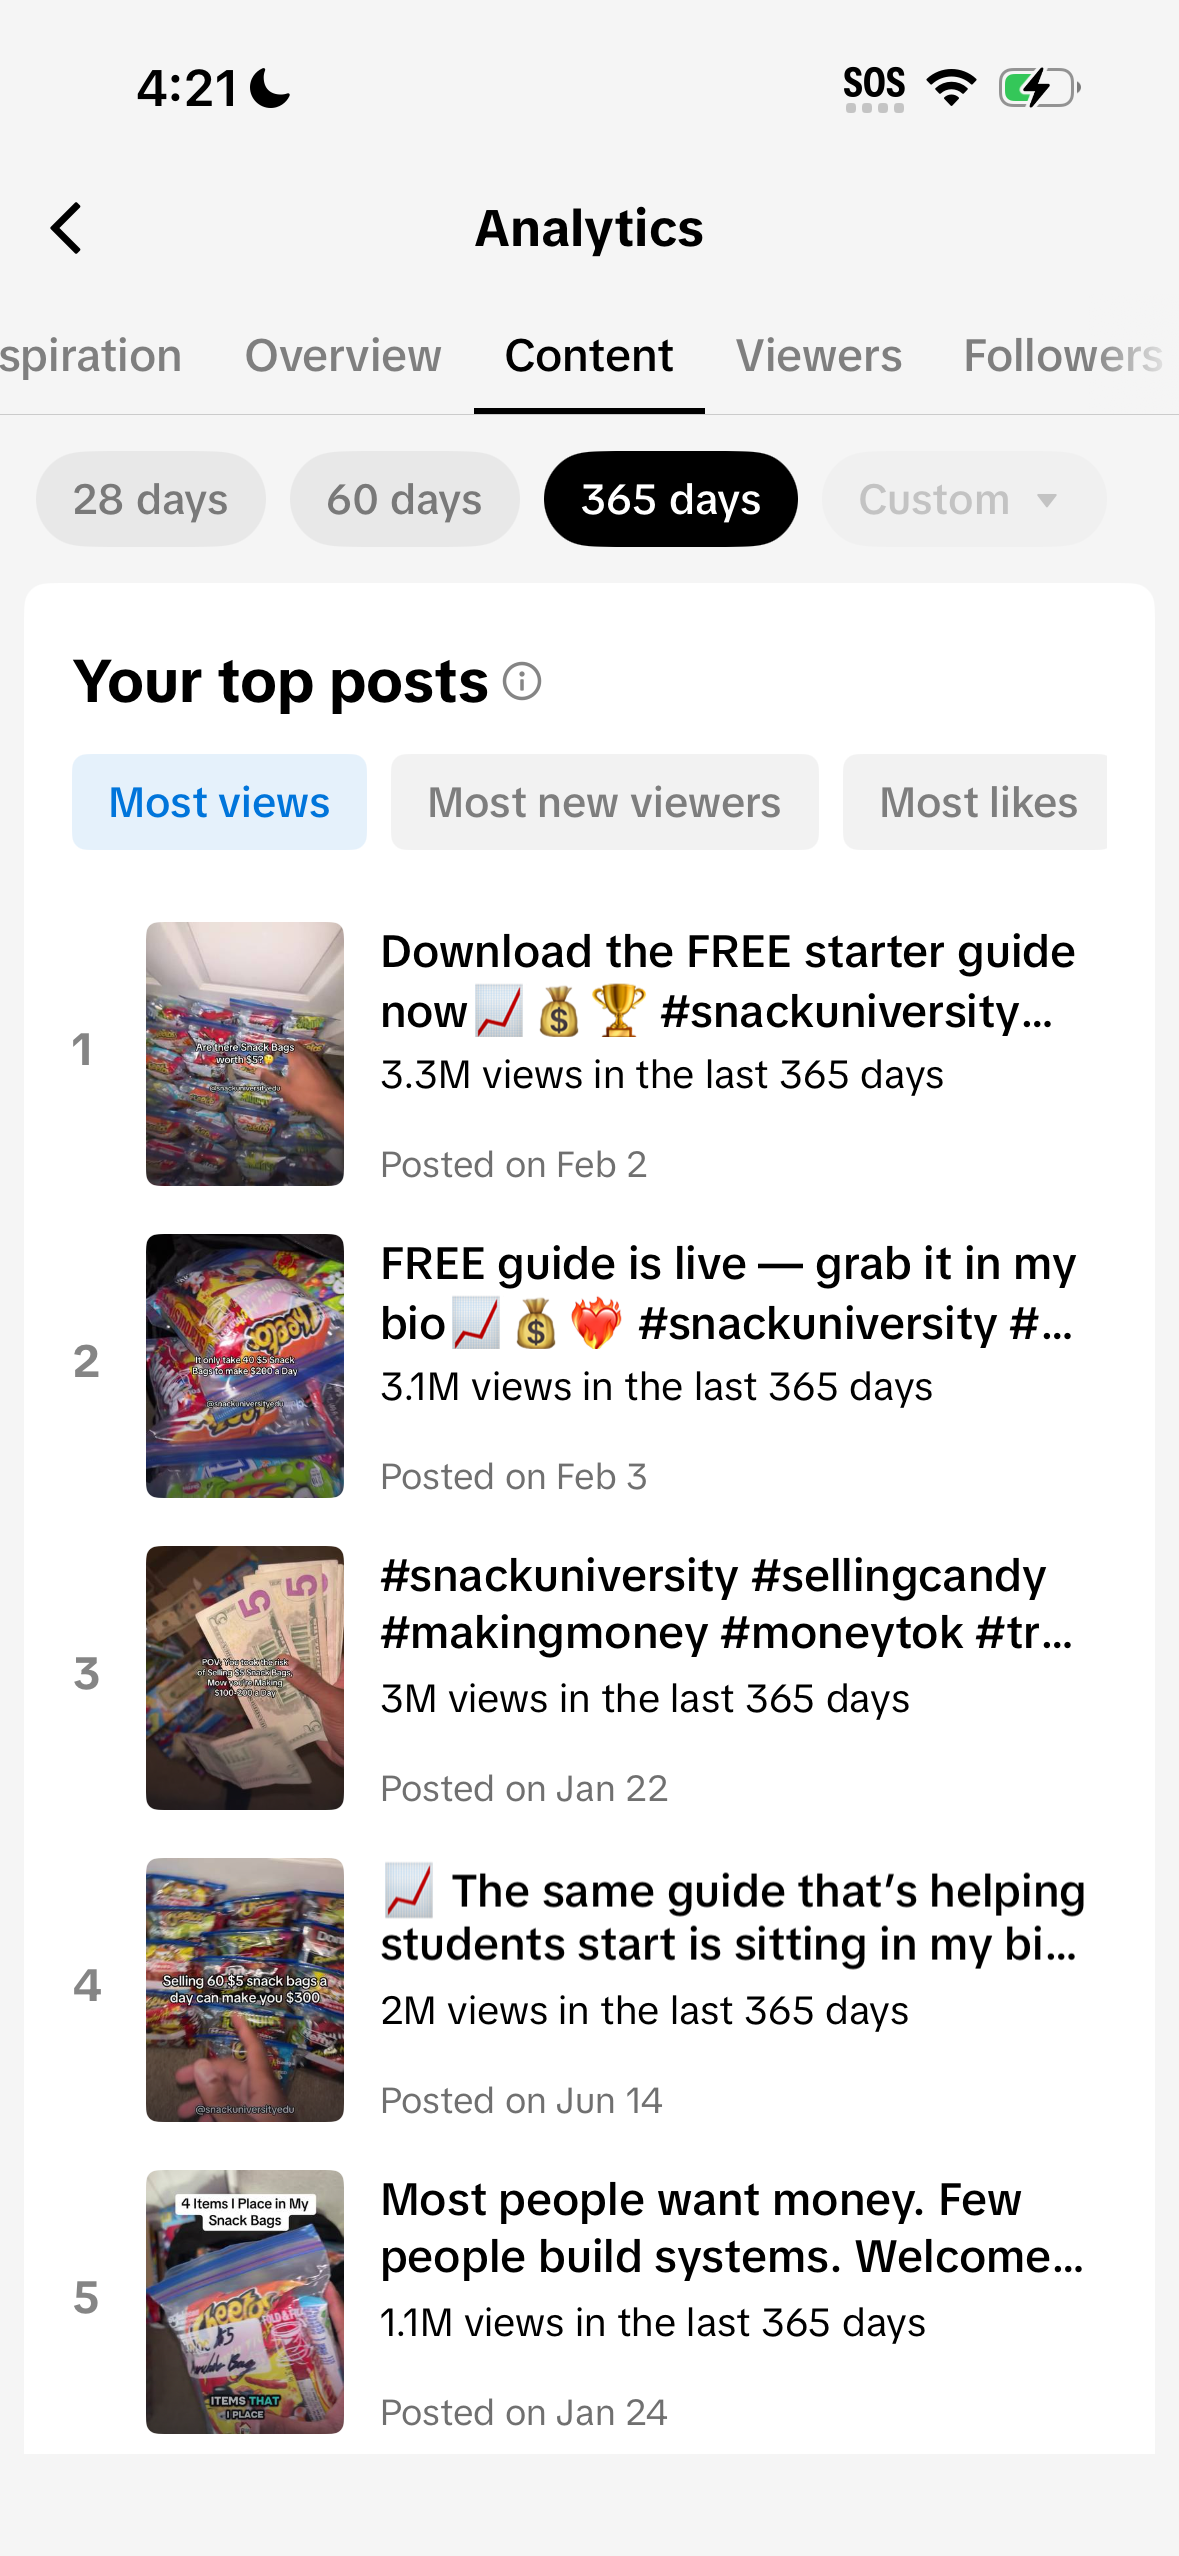Open the Followers tab
Screen dimensions: 1179x2556
[1063, 356]
